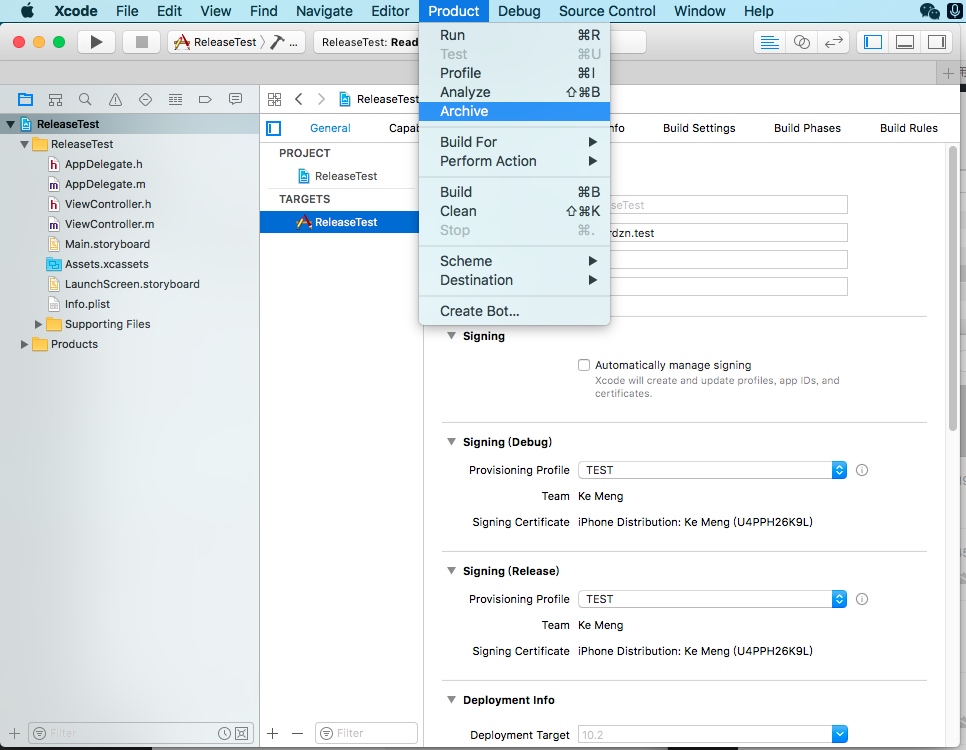966x750 pixels.
Task: Choose Clean in Product menu
Action: tap(514, 211)
